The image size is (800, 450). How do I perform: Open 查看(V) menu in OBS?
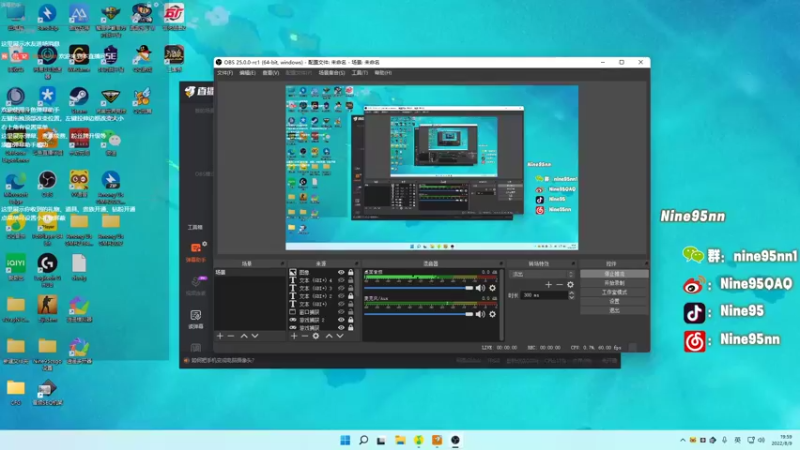point(270,73)
